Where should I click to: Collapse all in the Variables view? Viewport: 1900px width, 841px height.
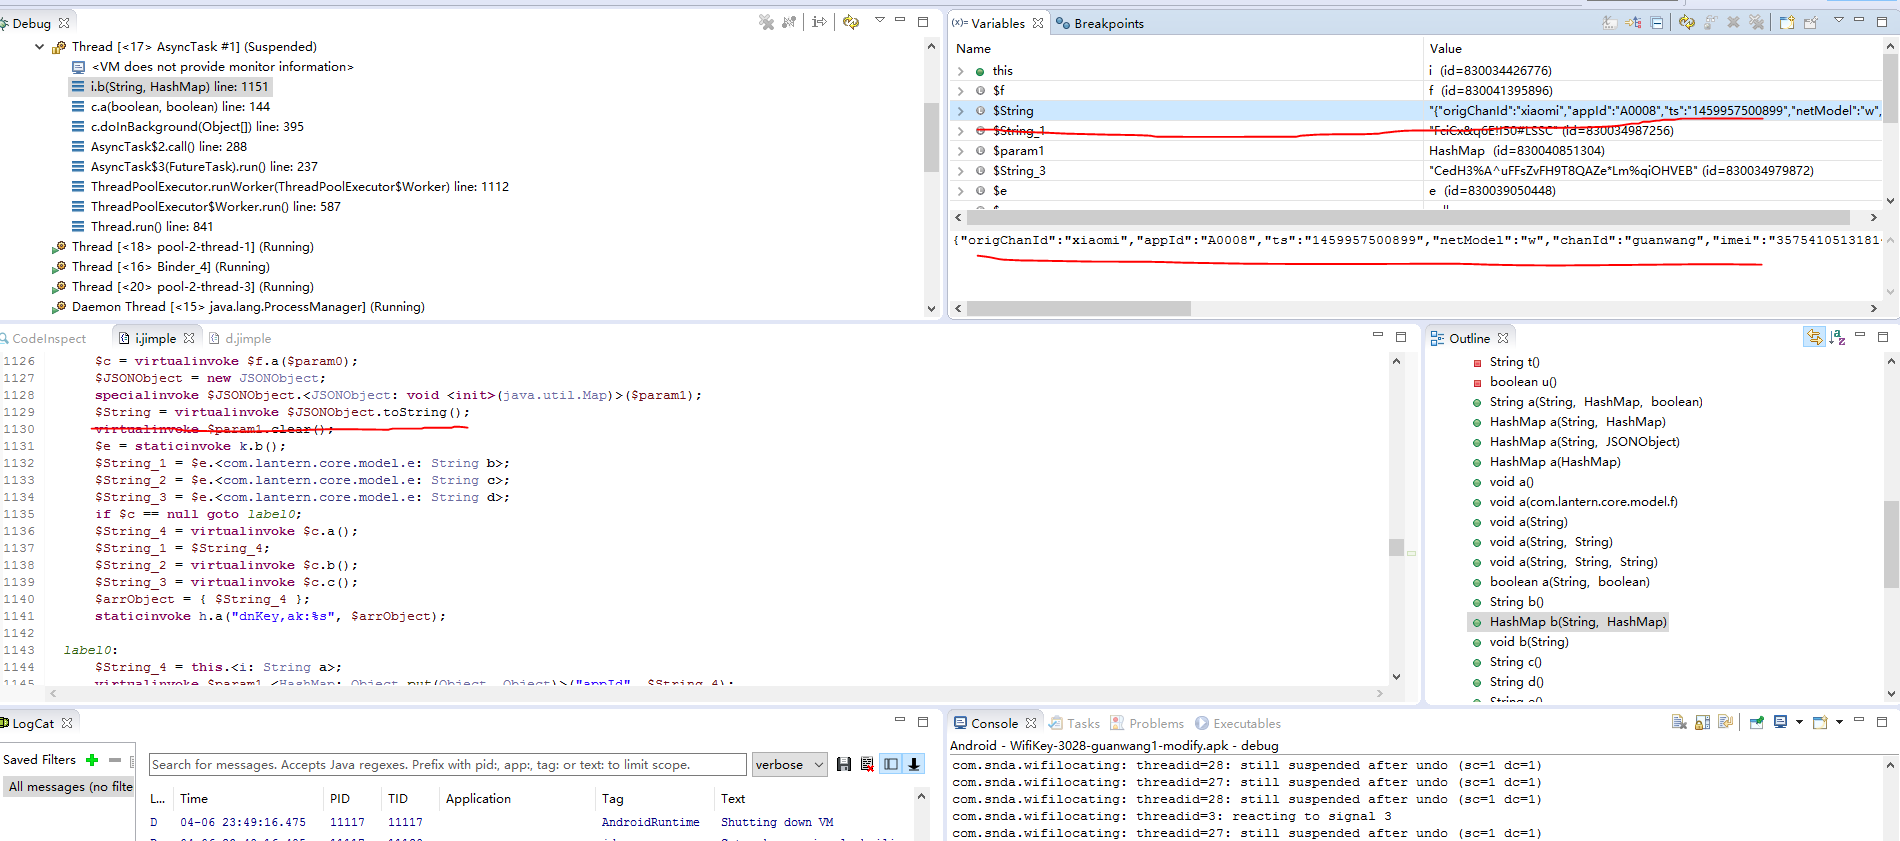[x=1657, y=22]
